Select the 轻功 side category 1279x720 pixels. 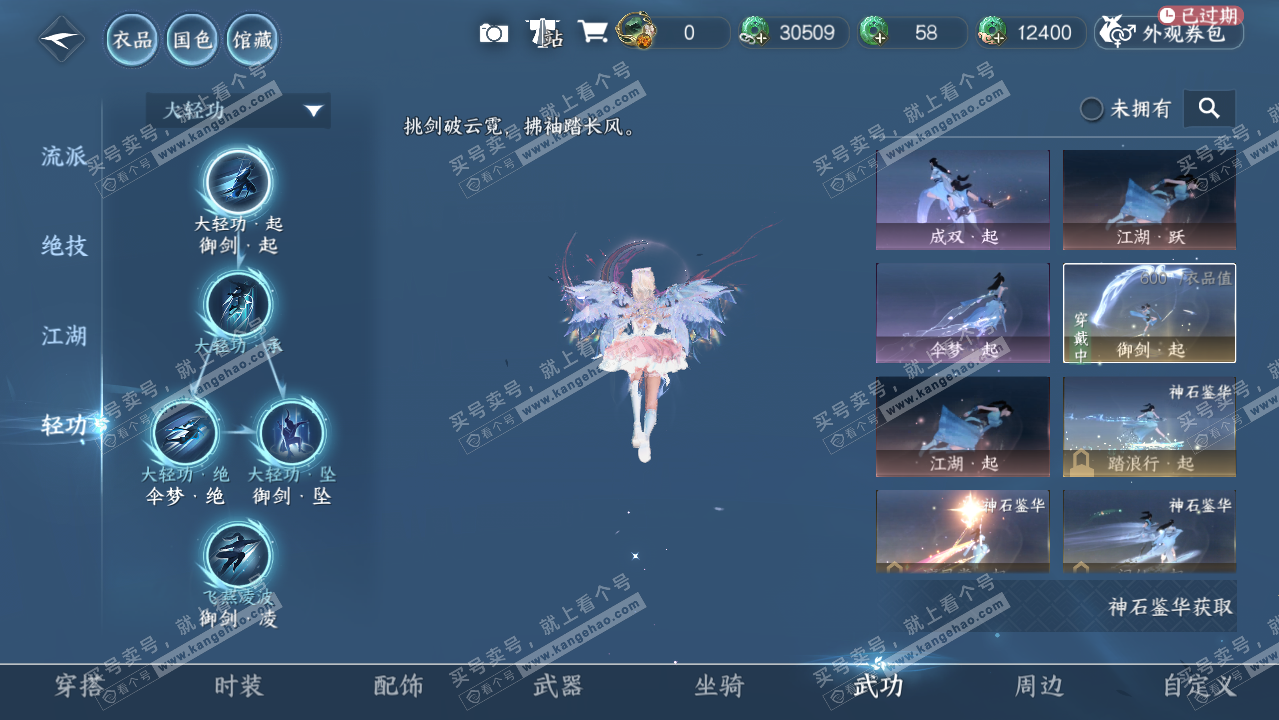[x=66, y=425]
